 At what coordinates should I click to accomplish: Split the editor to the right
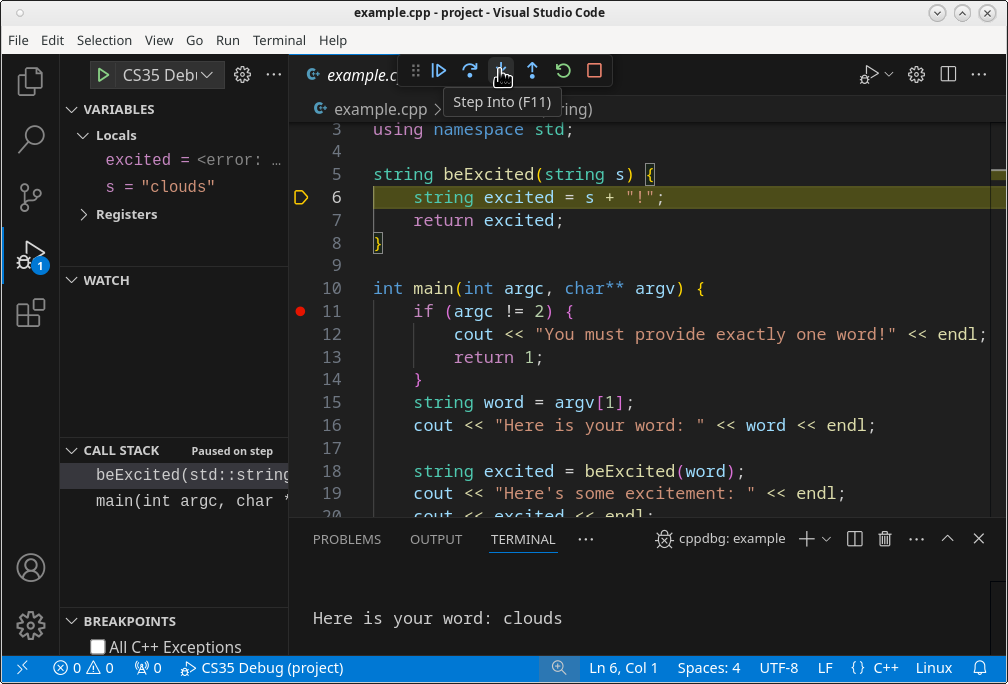click(x=948, y=75)
